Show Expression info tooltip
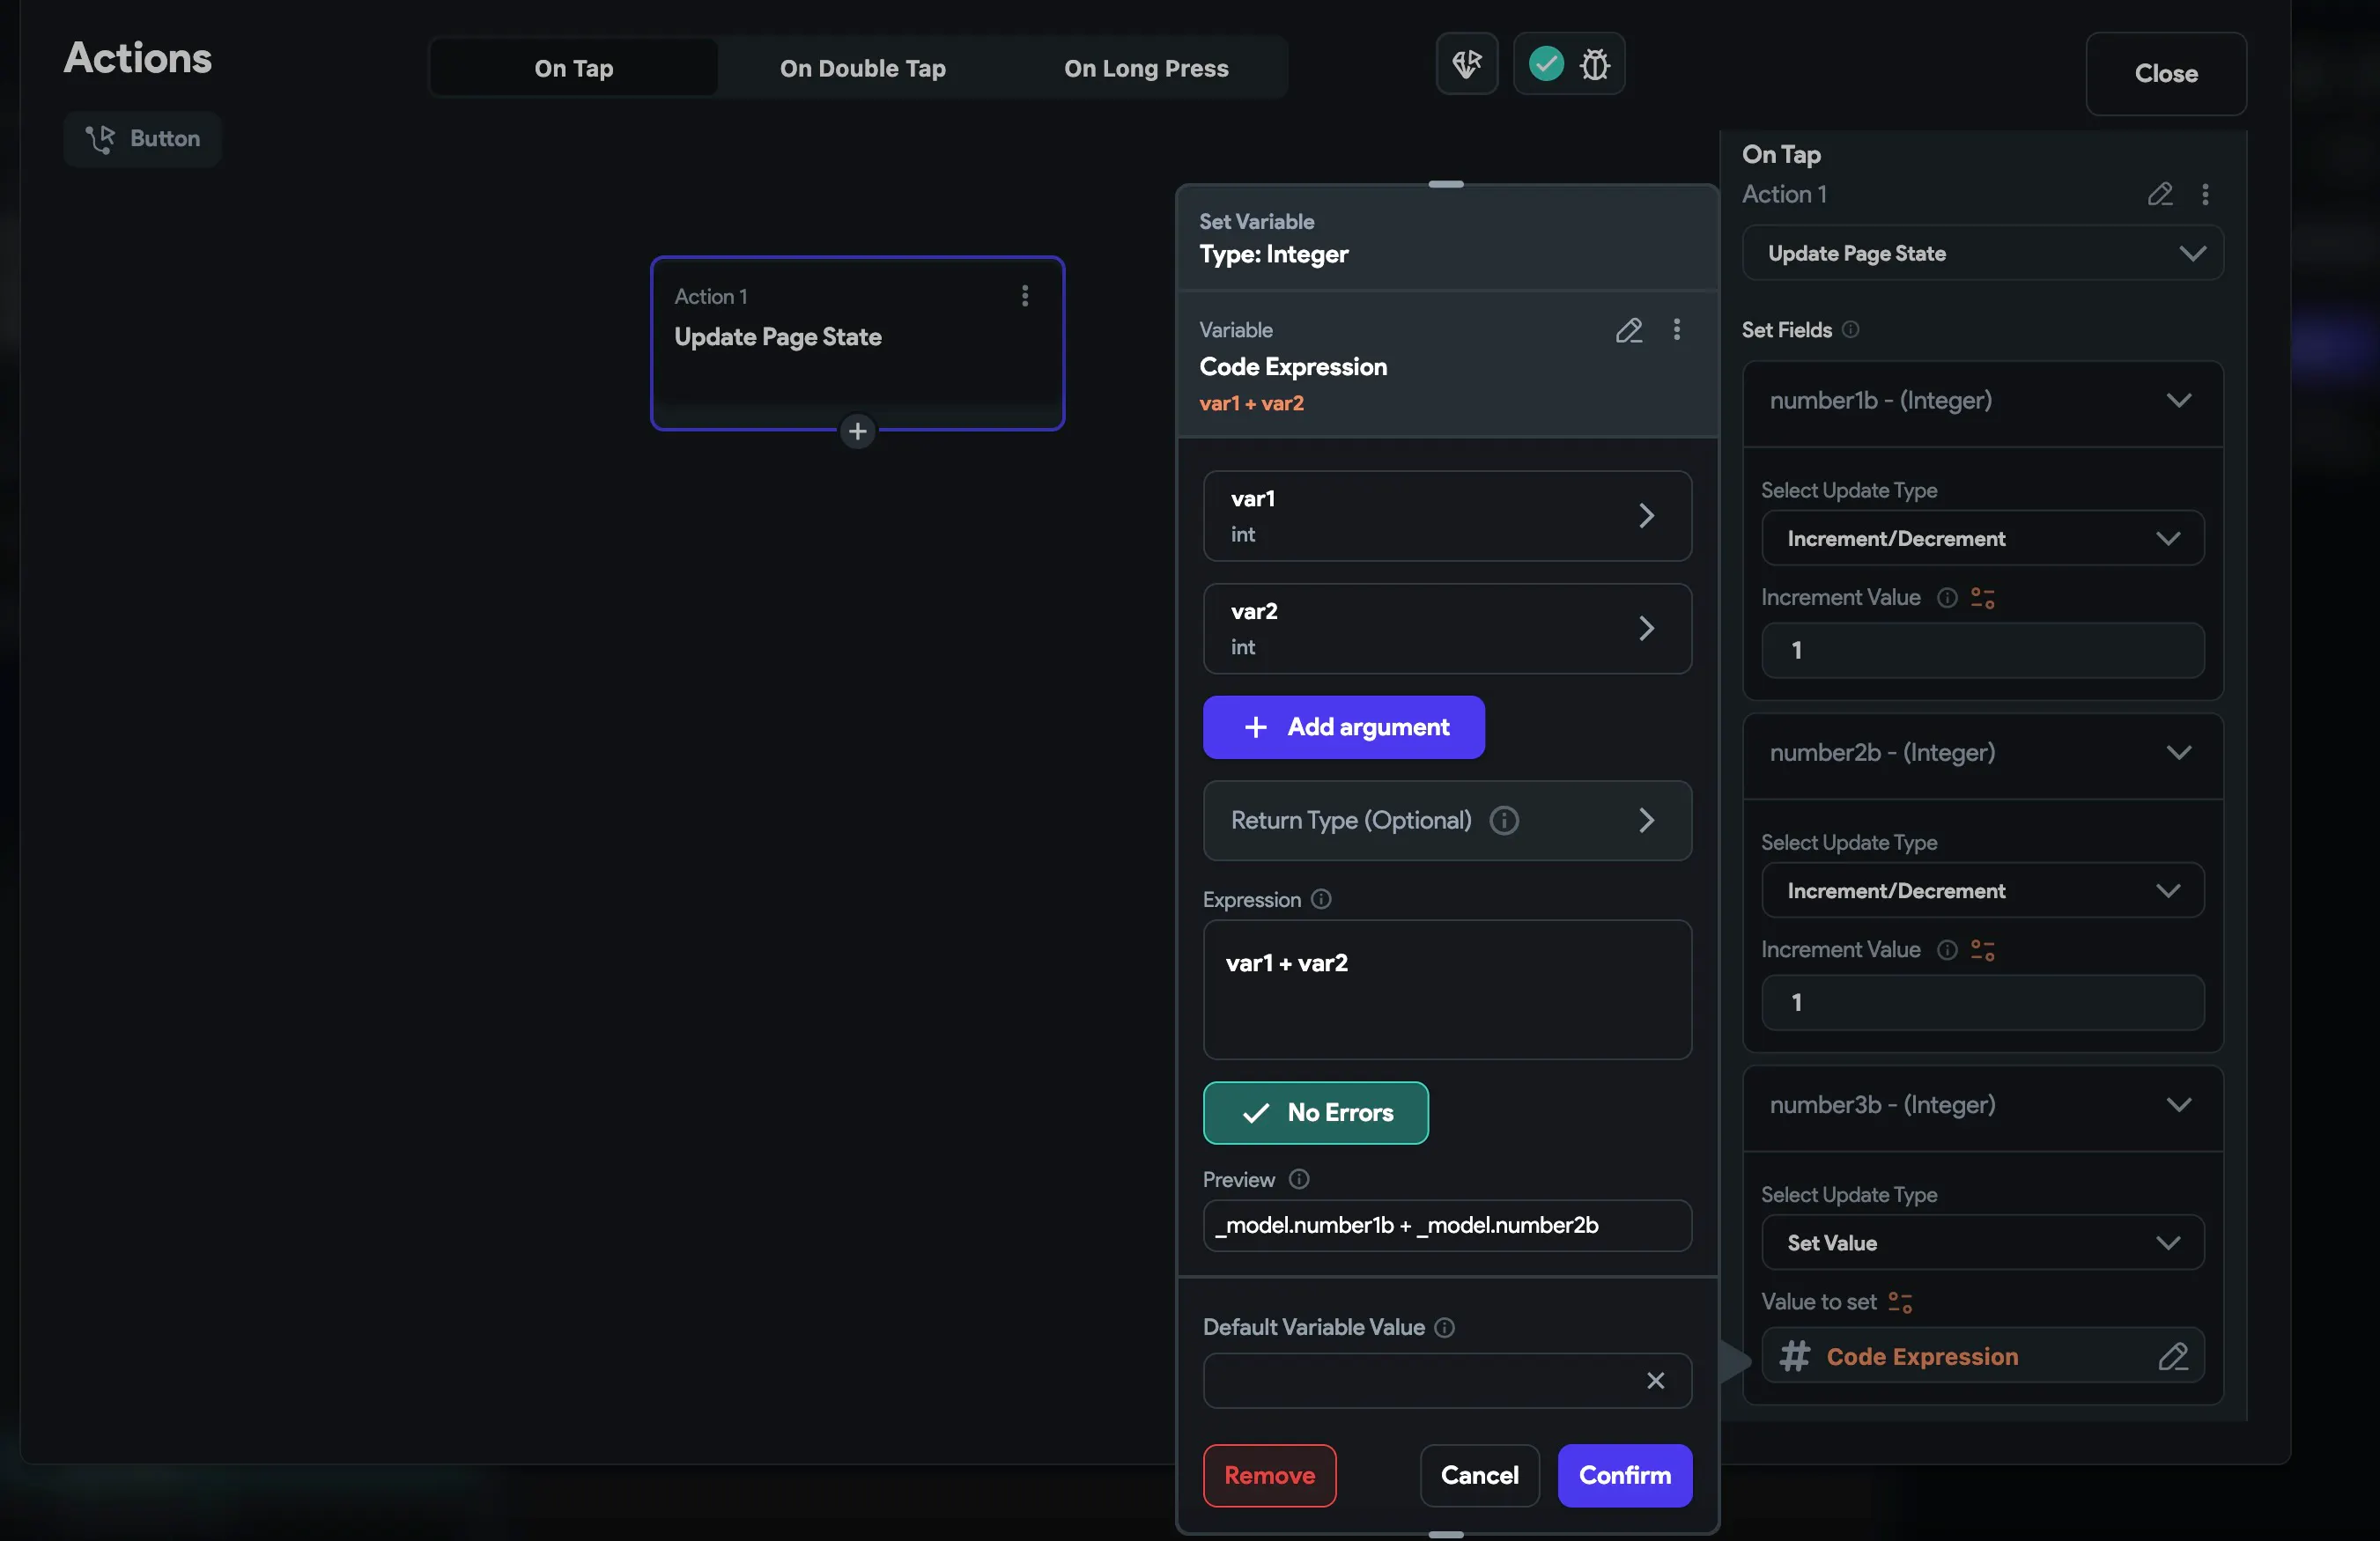Image resolution: width=2380 pixels, height=1541 pixels. point(1320,899)
